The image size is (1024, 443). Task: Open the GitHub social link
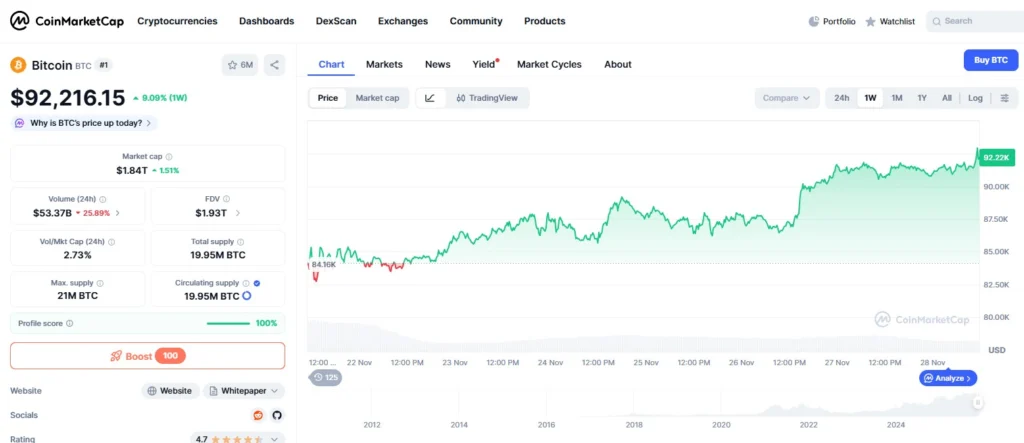(277, 415)
